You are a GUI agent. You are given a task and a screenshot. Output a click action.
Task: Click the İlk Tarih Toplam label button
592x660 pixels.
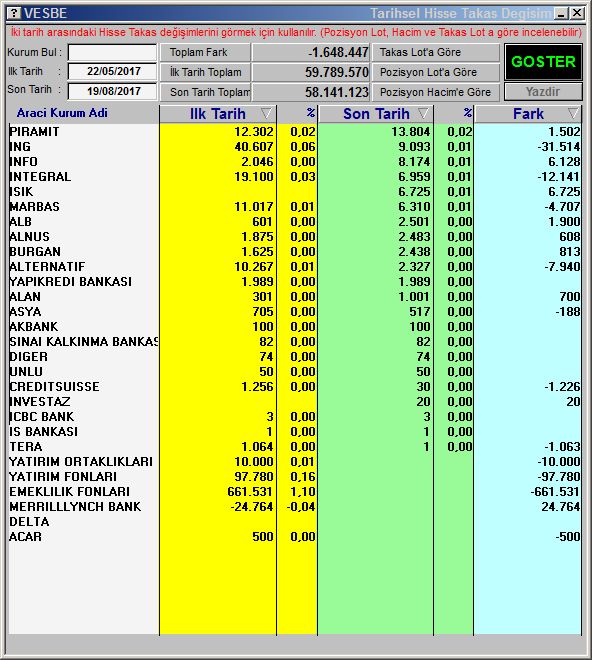(205, 72)
